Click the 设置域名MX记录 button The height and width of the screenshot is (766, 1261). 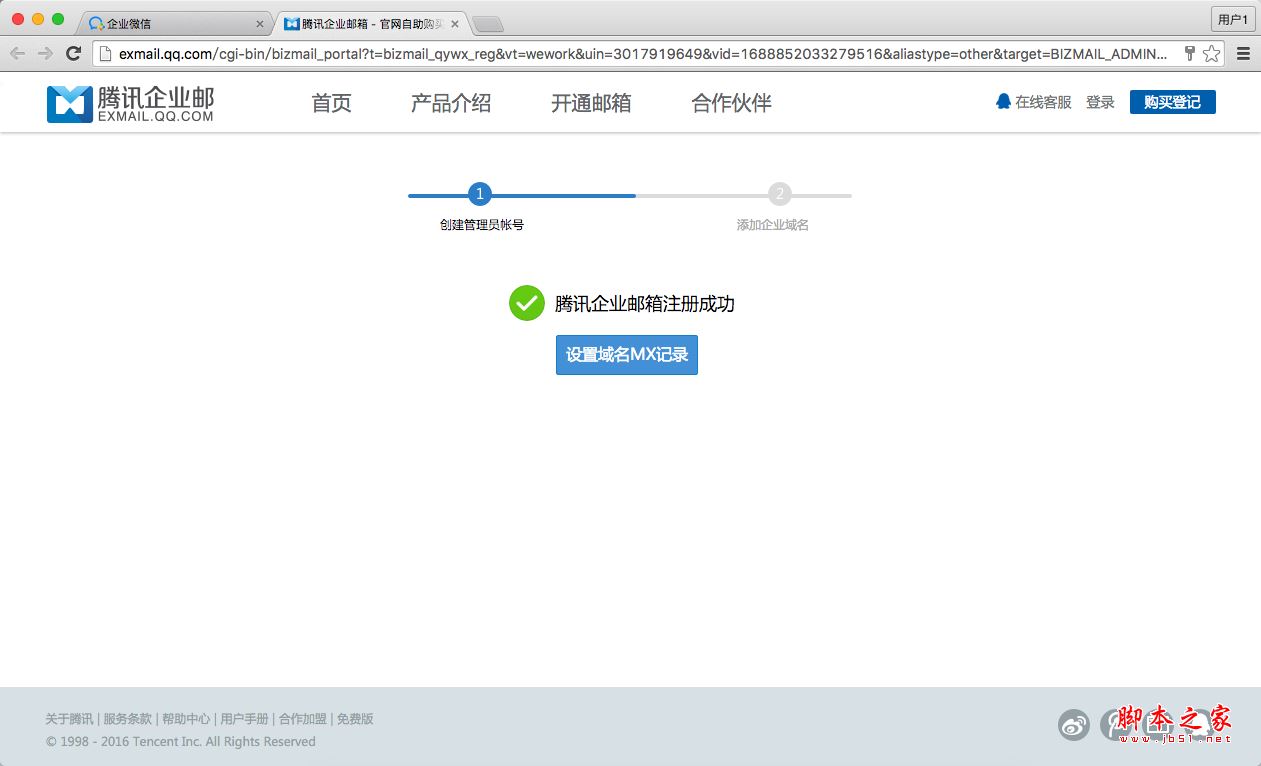[x=626, y=355]
